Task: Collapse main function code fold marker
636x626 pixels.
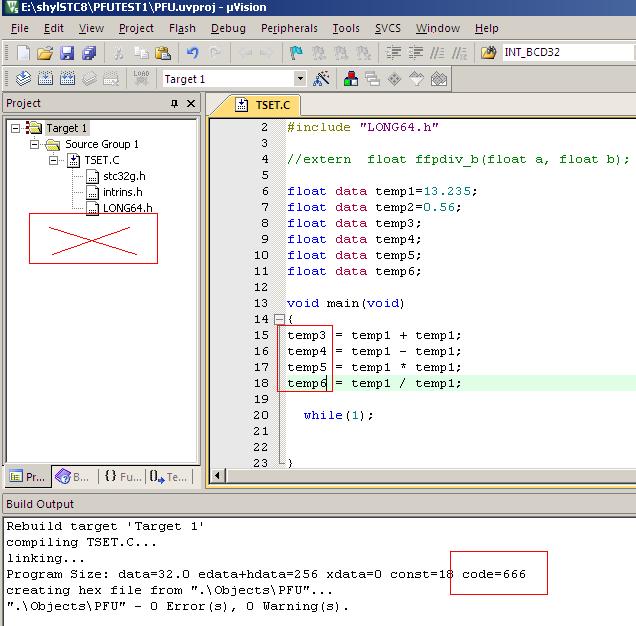Action: click(279, 320)
